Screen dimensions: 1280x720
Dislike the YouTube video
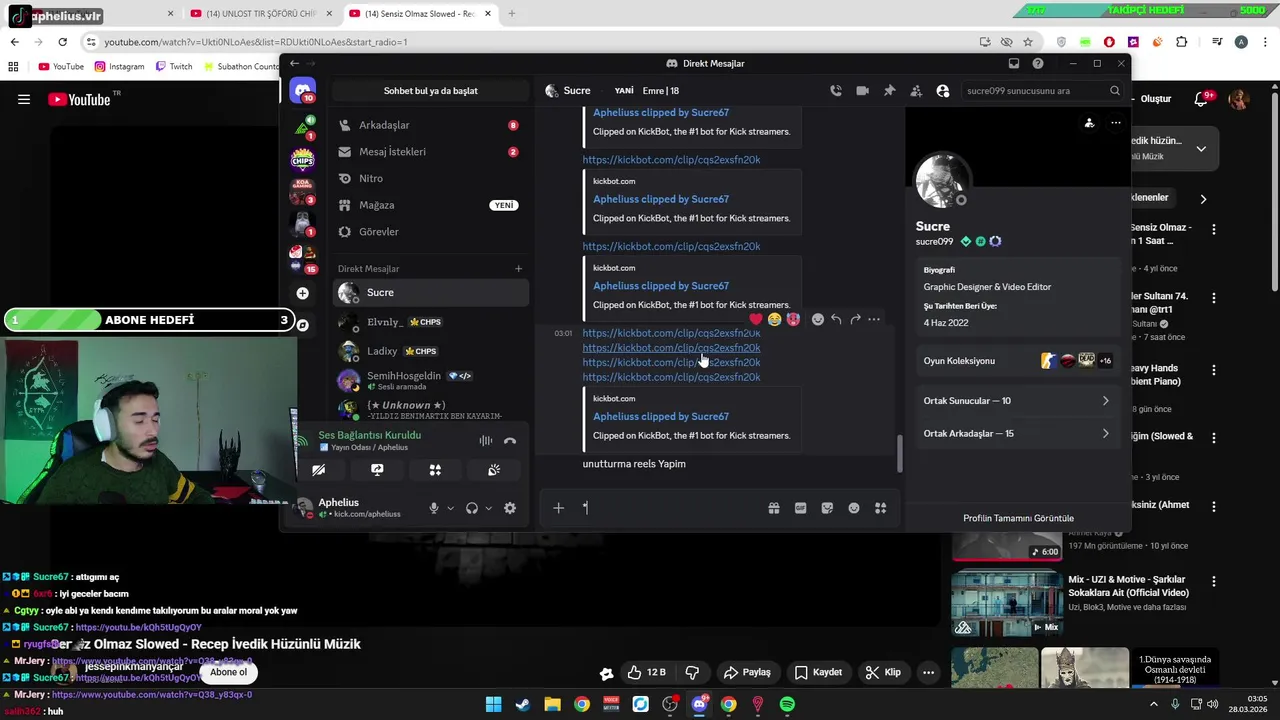click(x=692, y=672)
